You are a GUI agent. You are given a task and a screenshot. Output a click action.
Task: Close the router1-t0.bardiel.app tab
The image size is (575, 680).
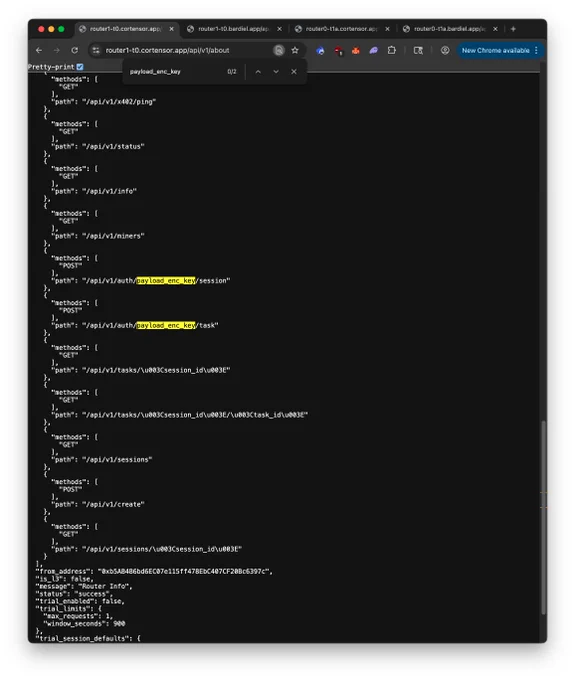(x=280, y=29)
